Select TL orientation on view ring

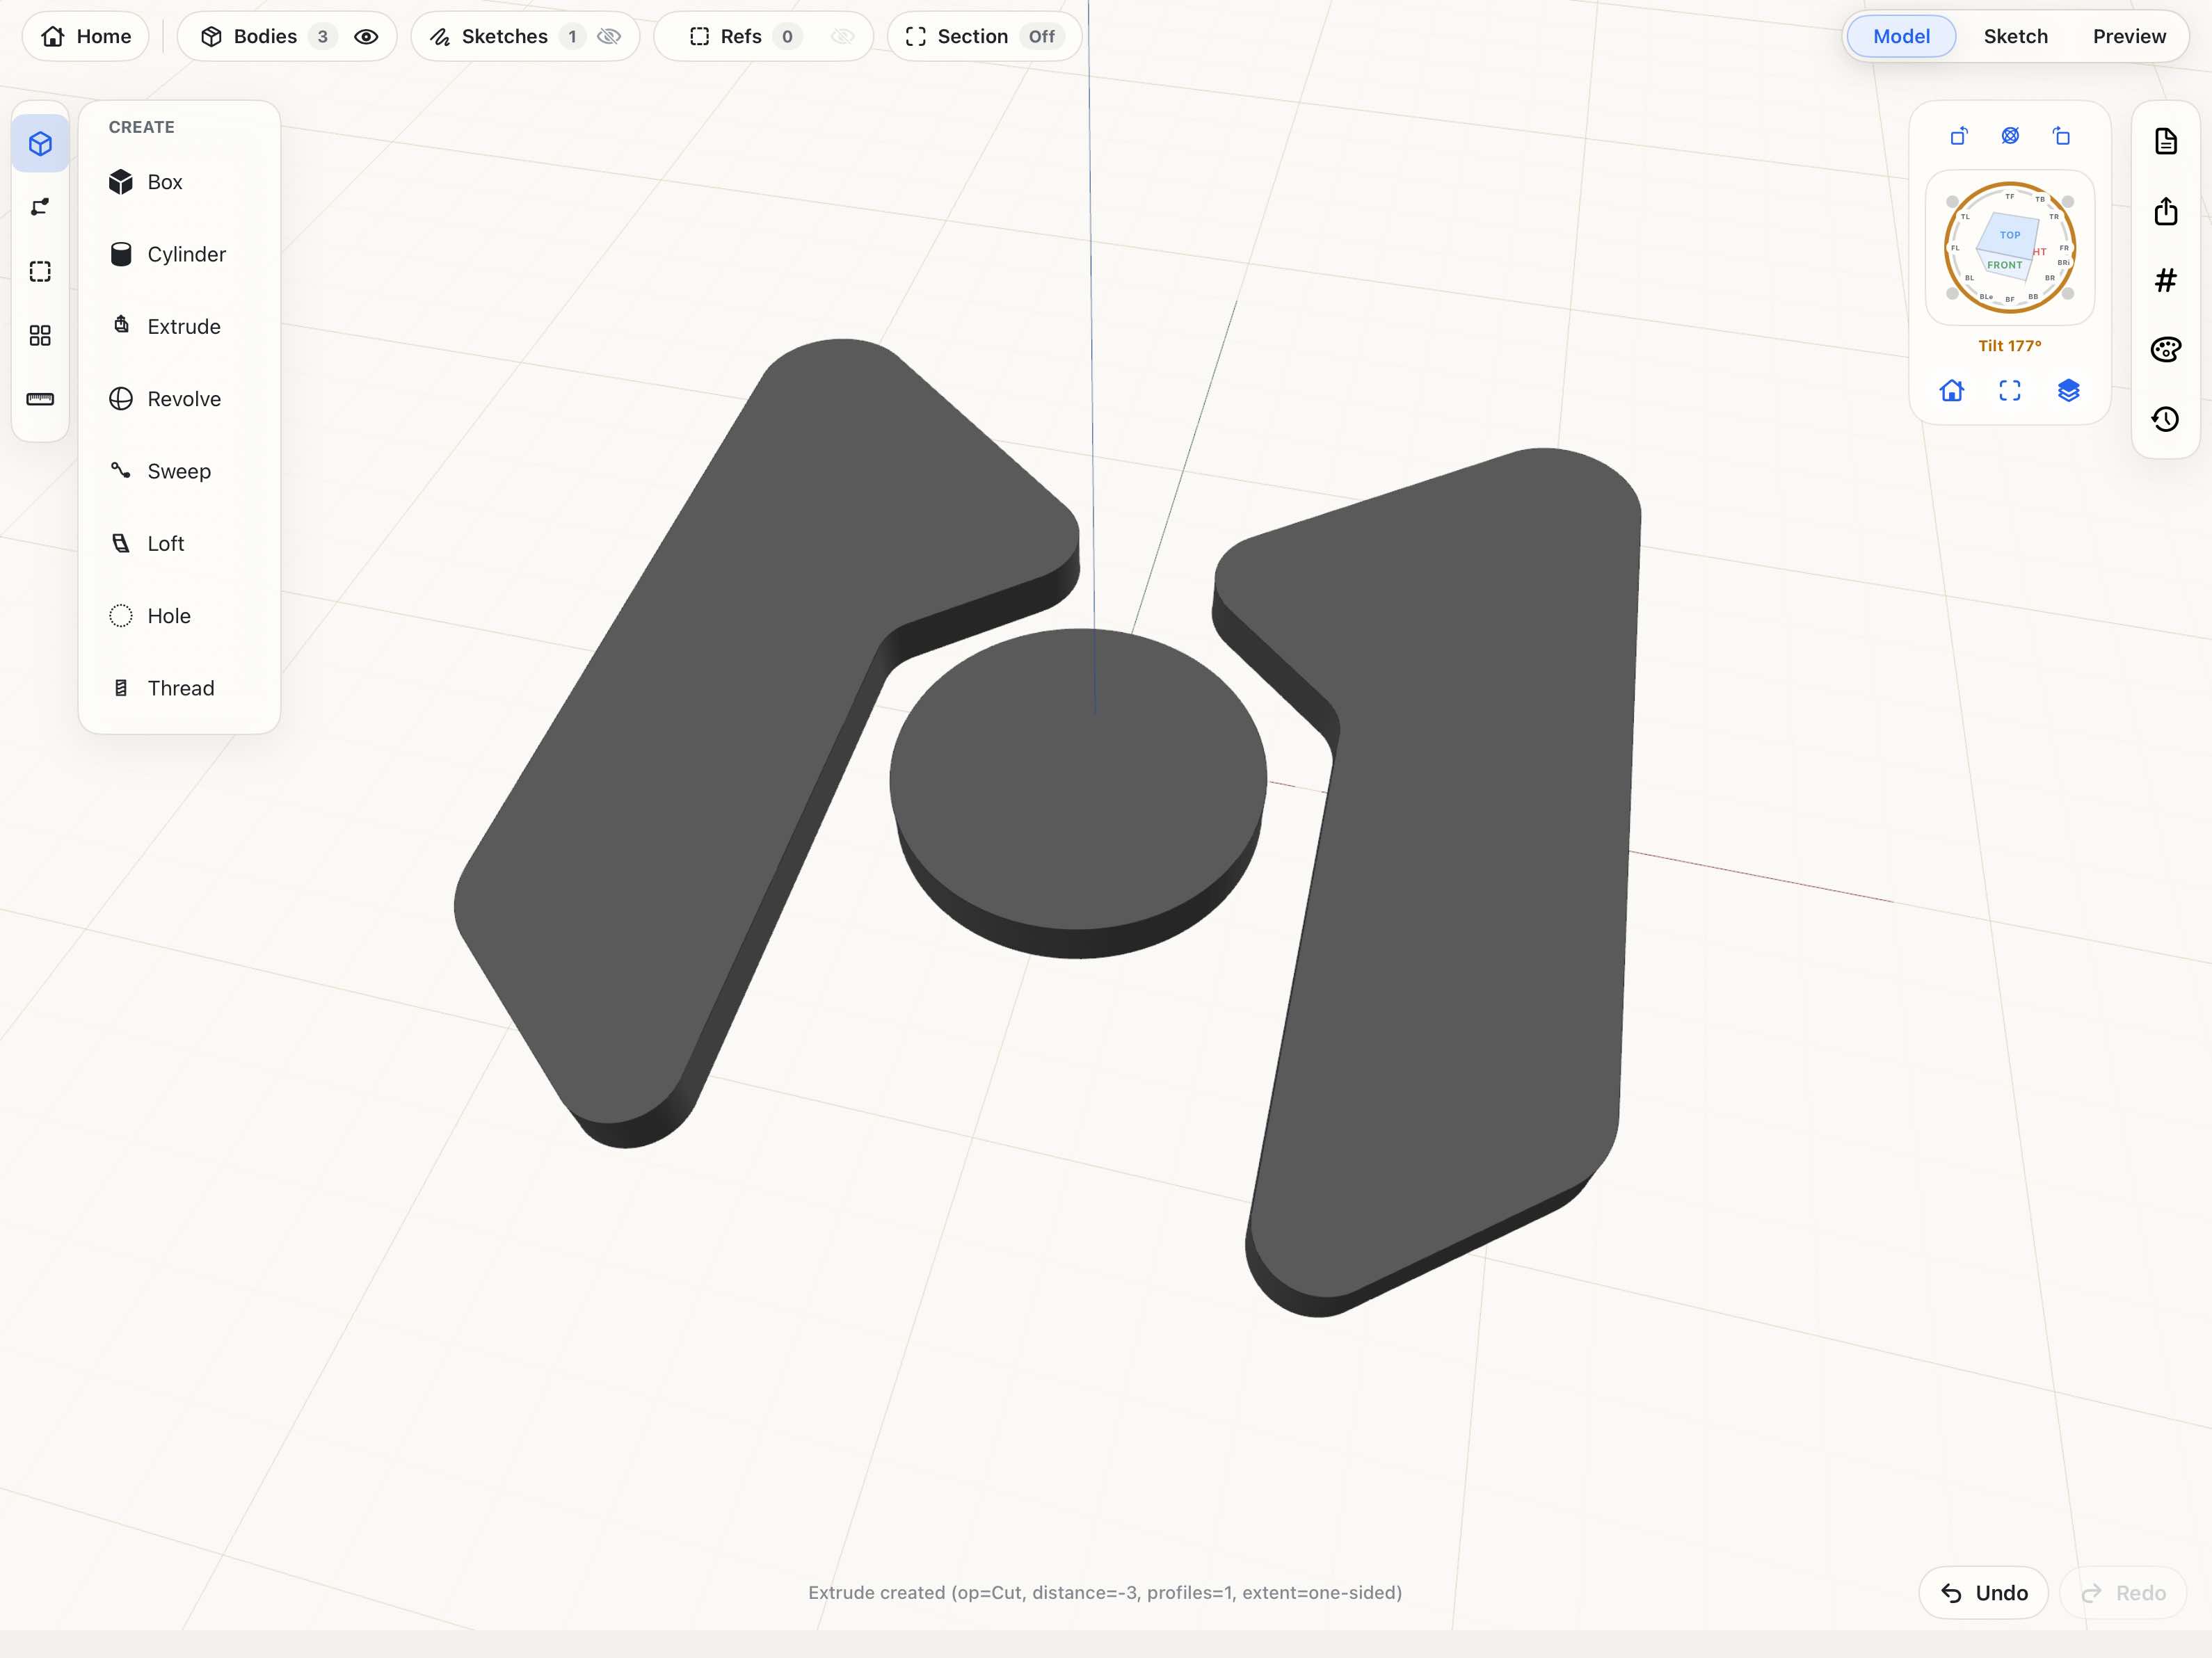tap(1965, 217)
